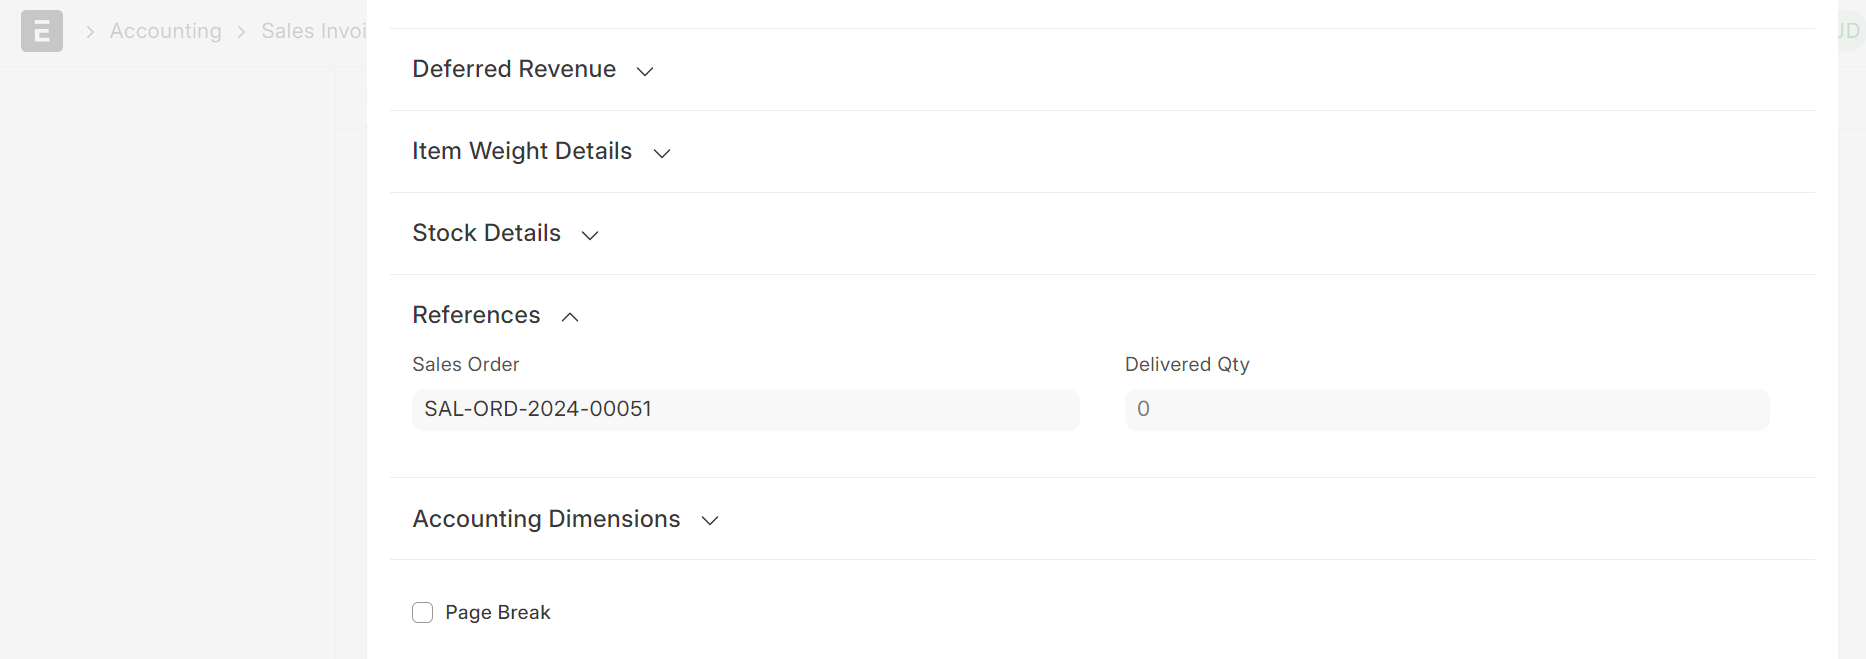
Task: Click breadcrumb arrow before Accounting
Action: (x=90, y=32)
